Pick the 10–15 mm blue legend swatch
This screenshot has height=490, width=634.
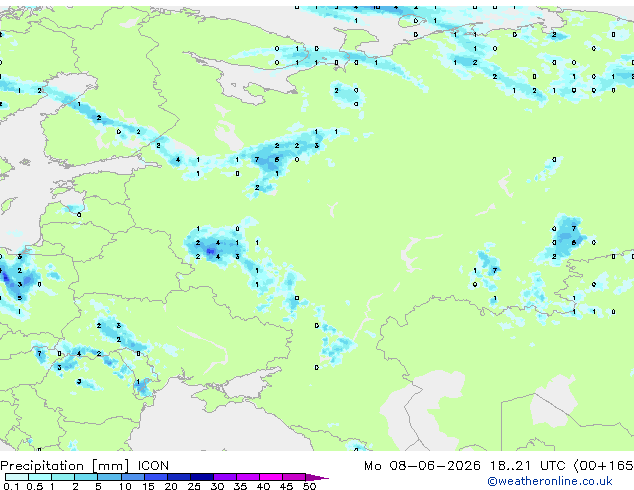pos(133,477)
